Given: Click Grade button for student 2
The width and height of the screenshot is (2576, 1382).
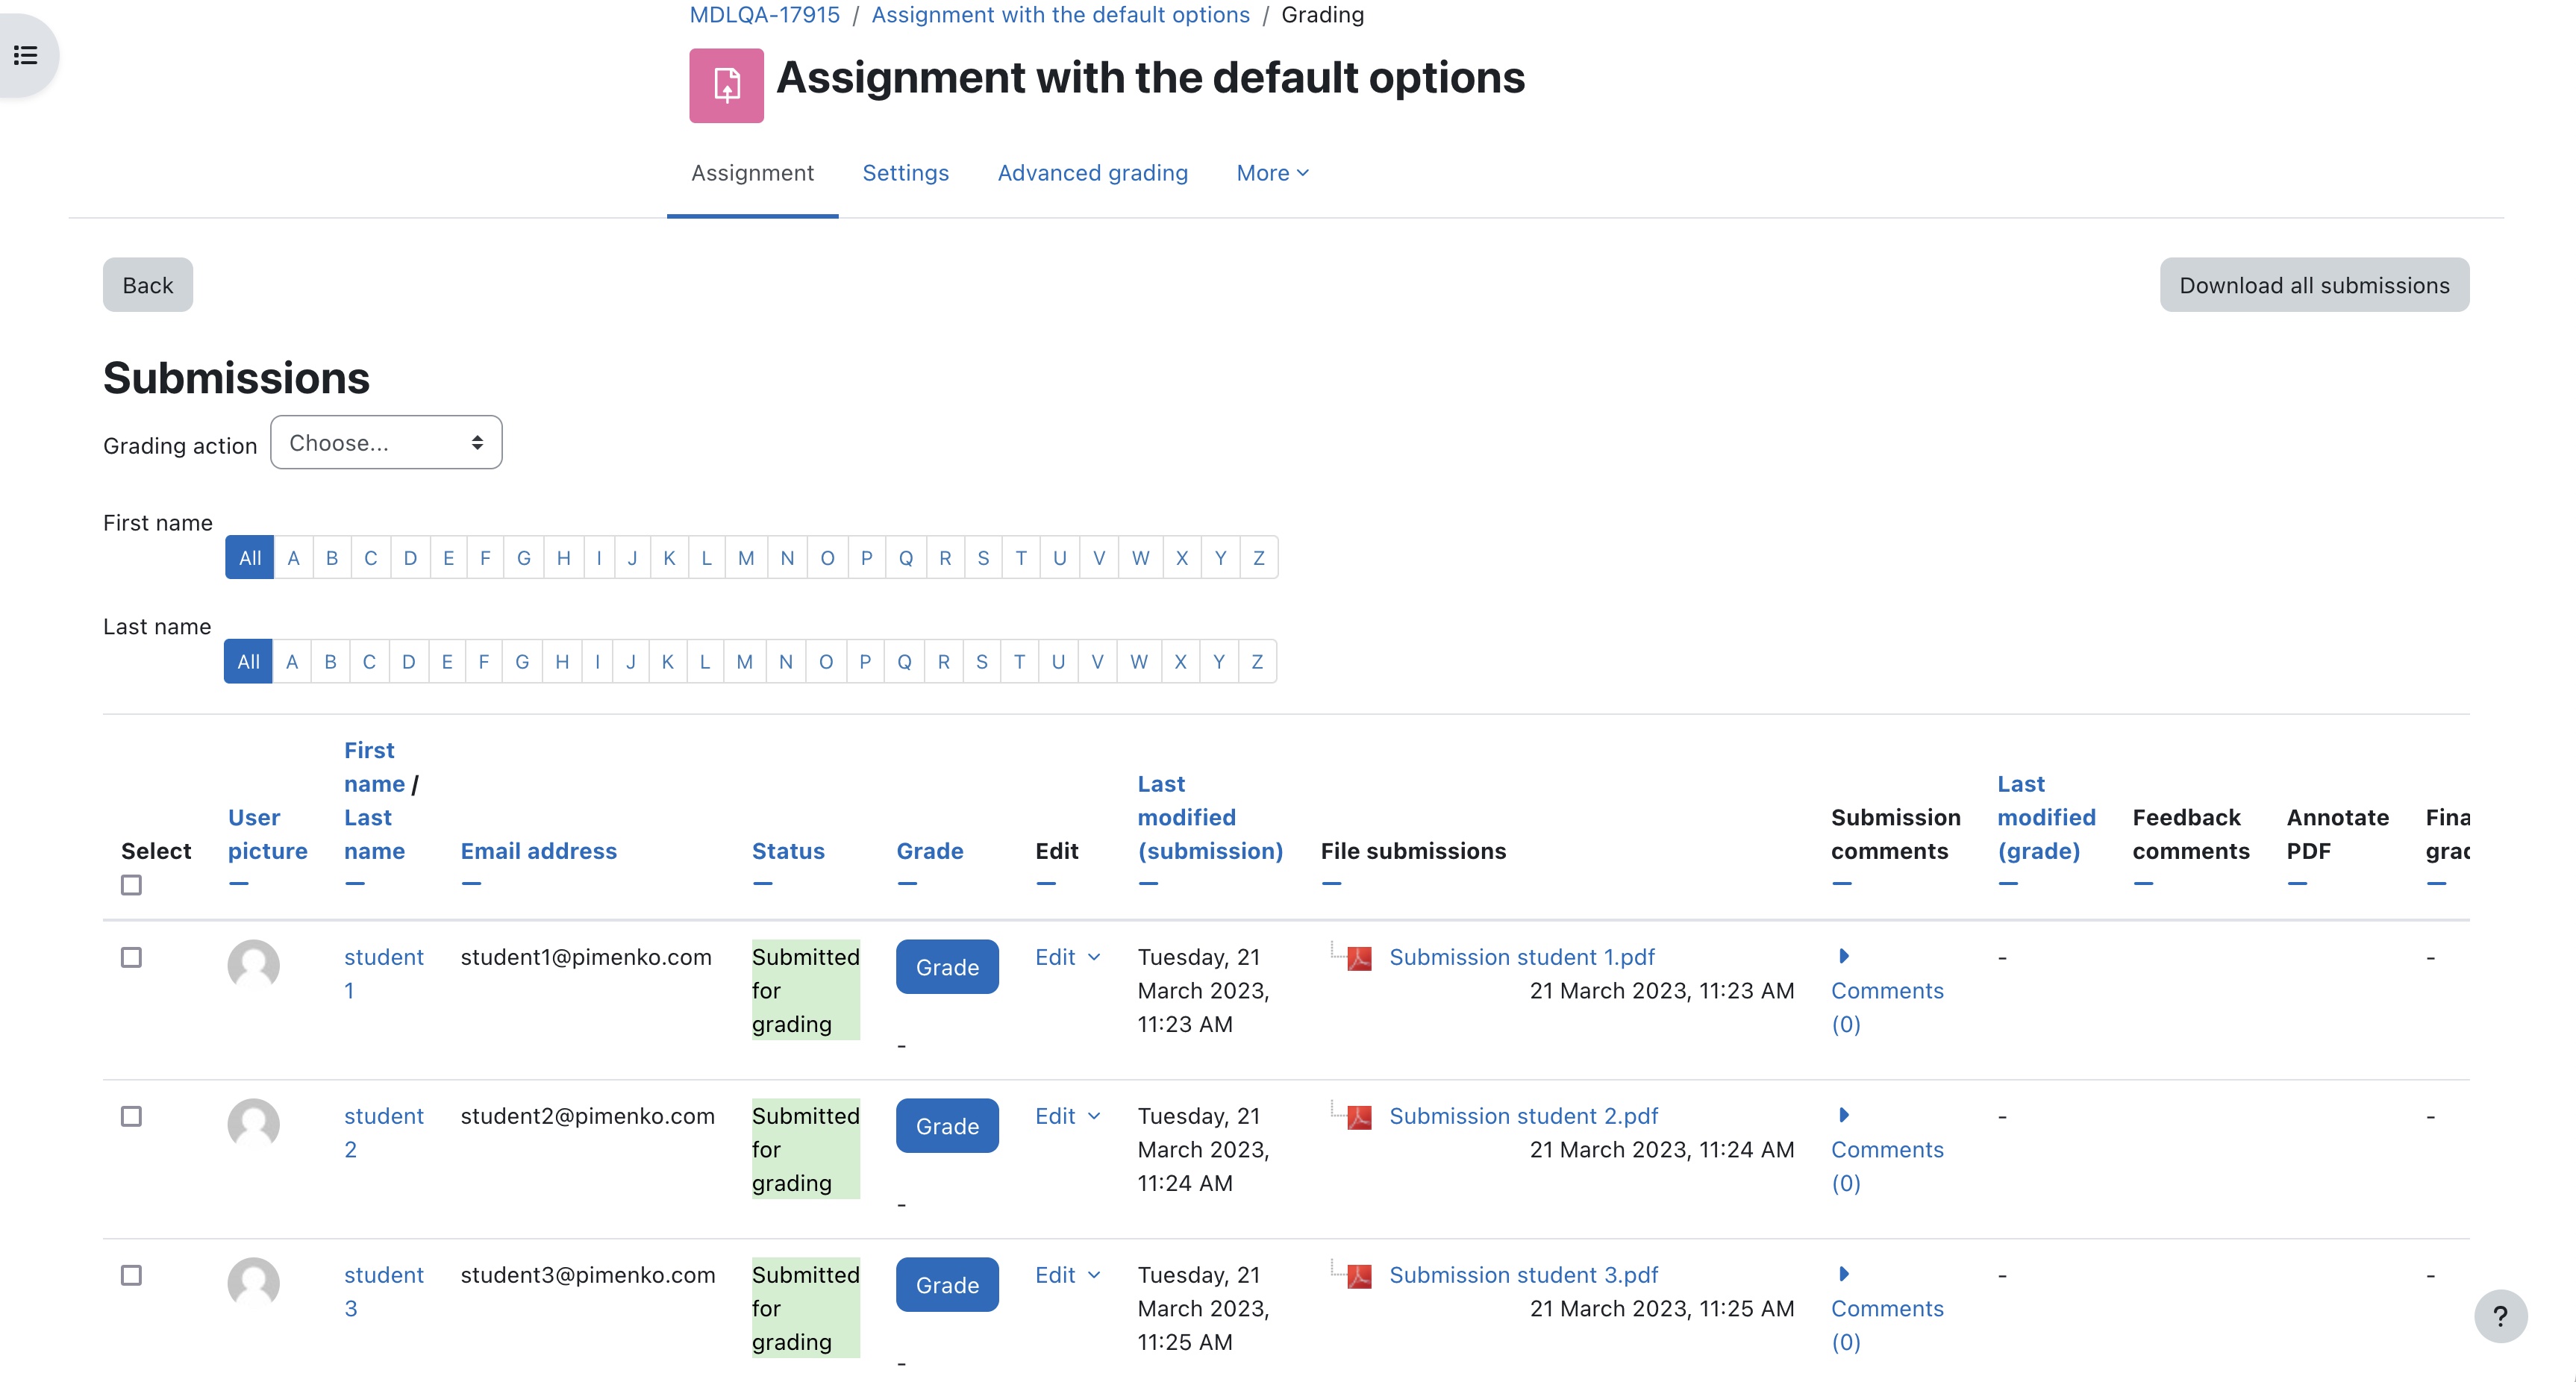Looking at the screenshot, I should tap(947, 1126).
